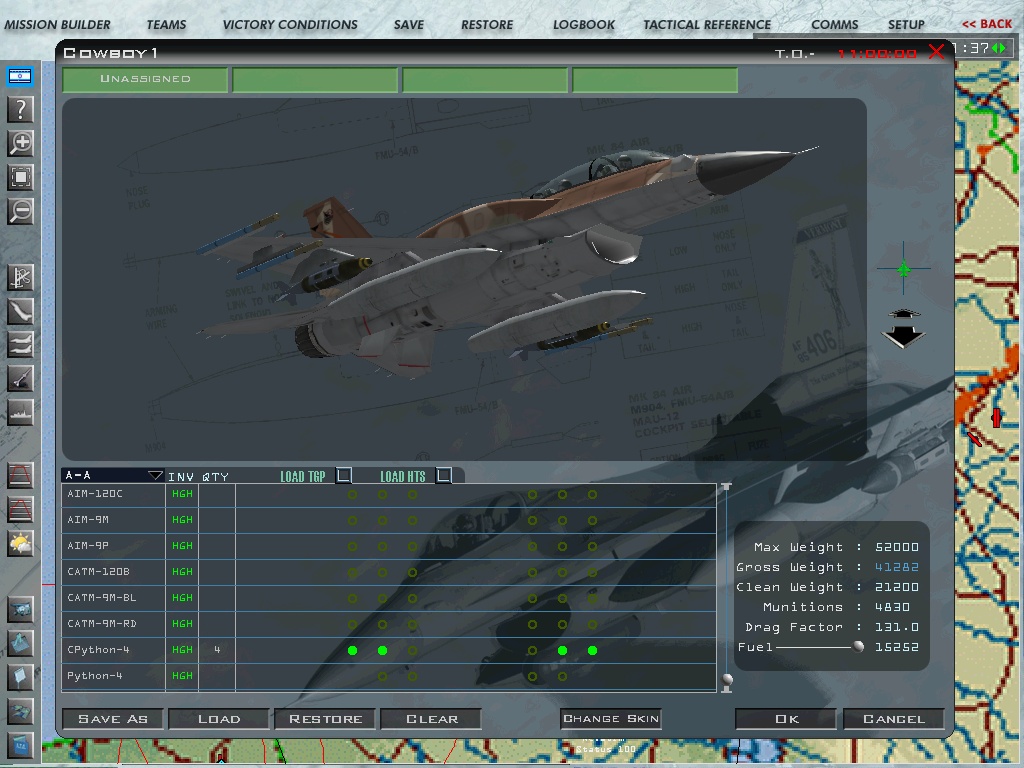Click the Clear button
Viewport: 1024px width, 768px height.
[x=431, y=719]
